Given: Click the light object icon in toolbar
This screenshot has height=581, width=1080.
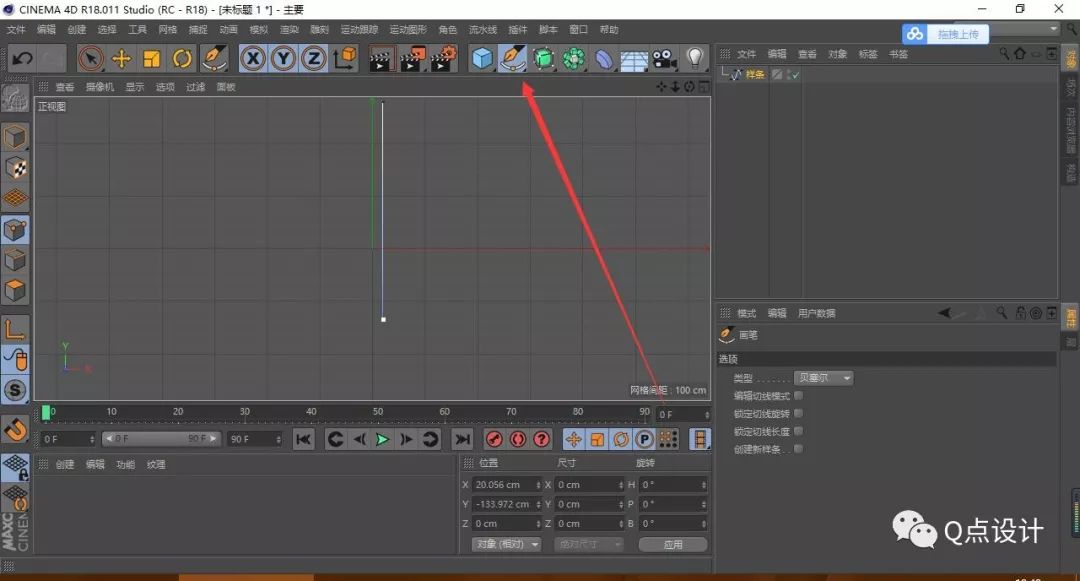Looking at the screenshot, I should (x=694, y=59).
